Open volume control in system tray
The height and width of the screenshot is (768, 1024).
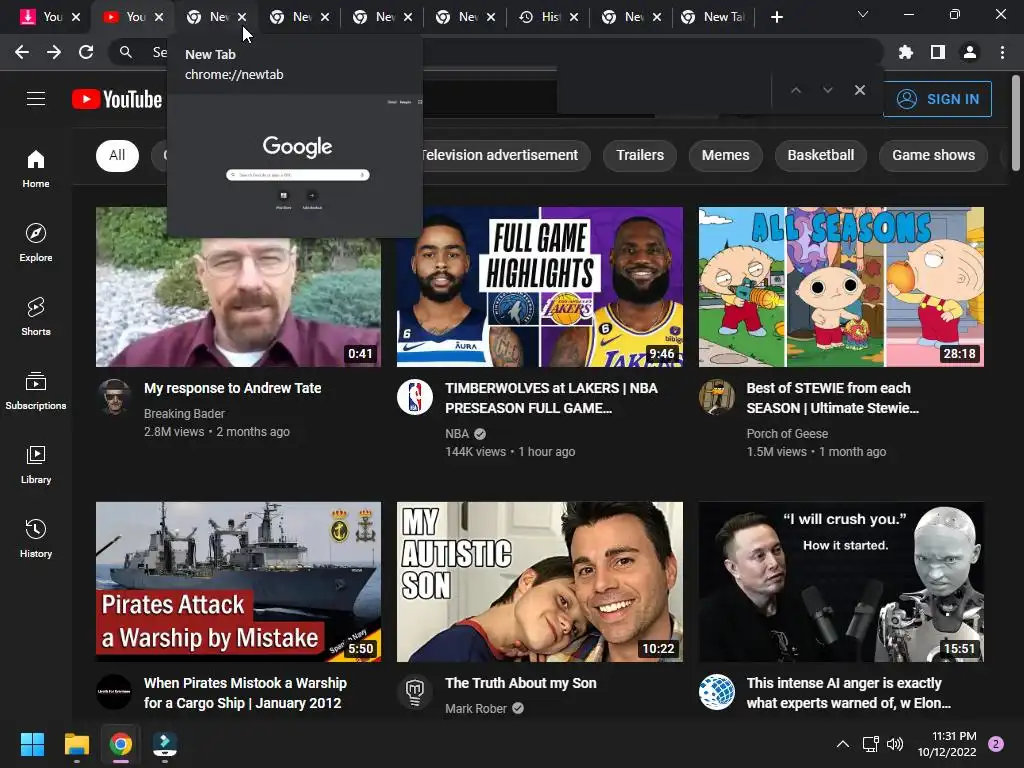pyautogui.click(x=895, y=744)
